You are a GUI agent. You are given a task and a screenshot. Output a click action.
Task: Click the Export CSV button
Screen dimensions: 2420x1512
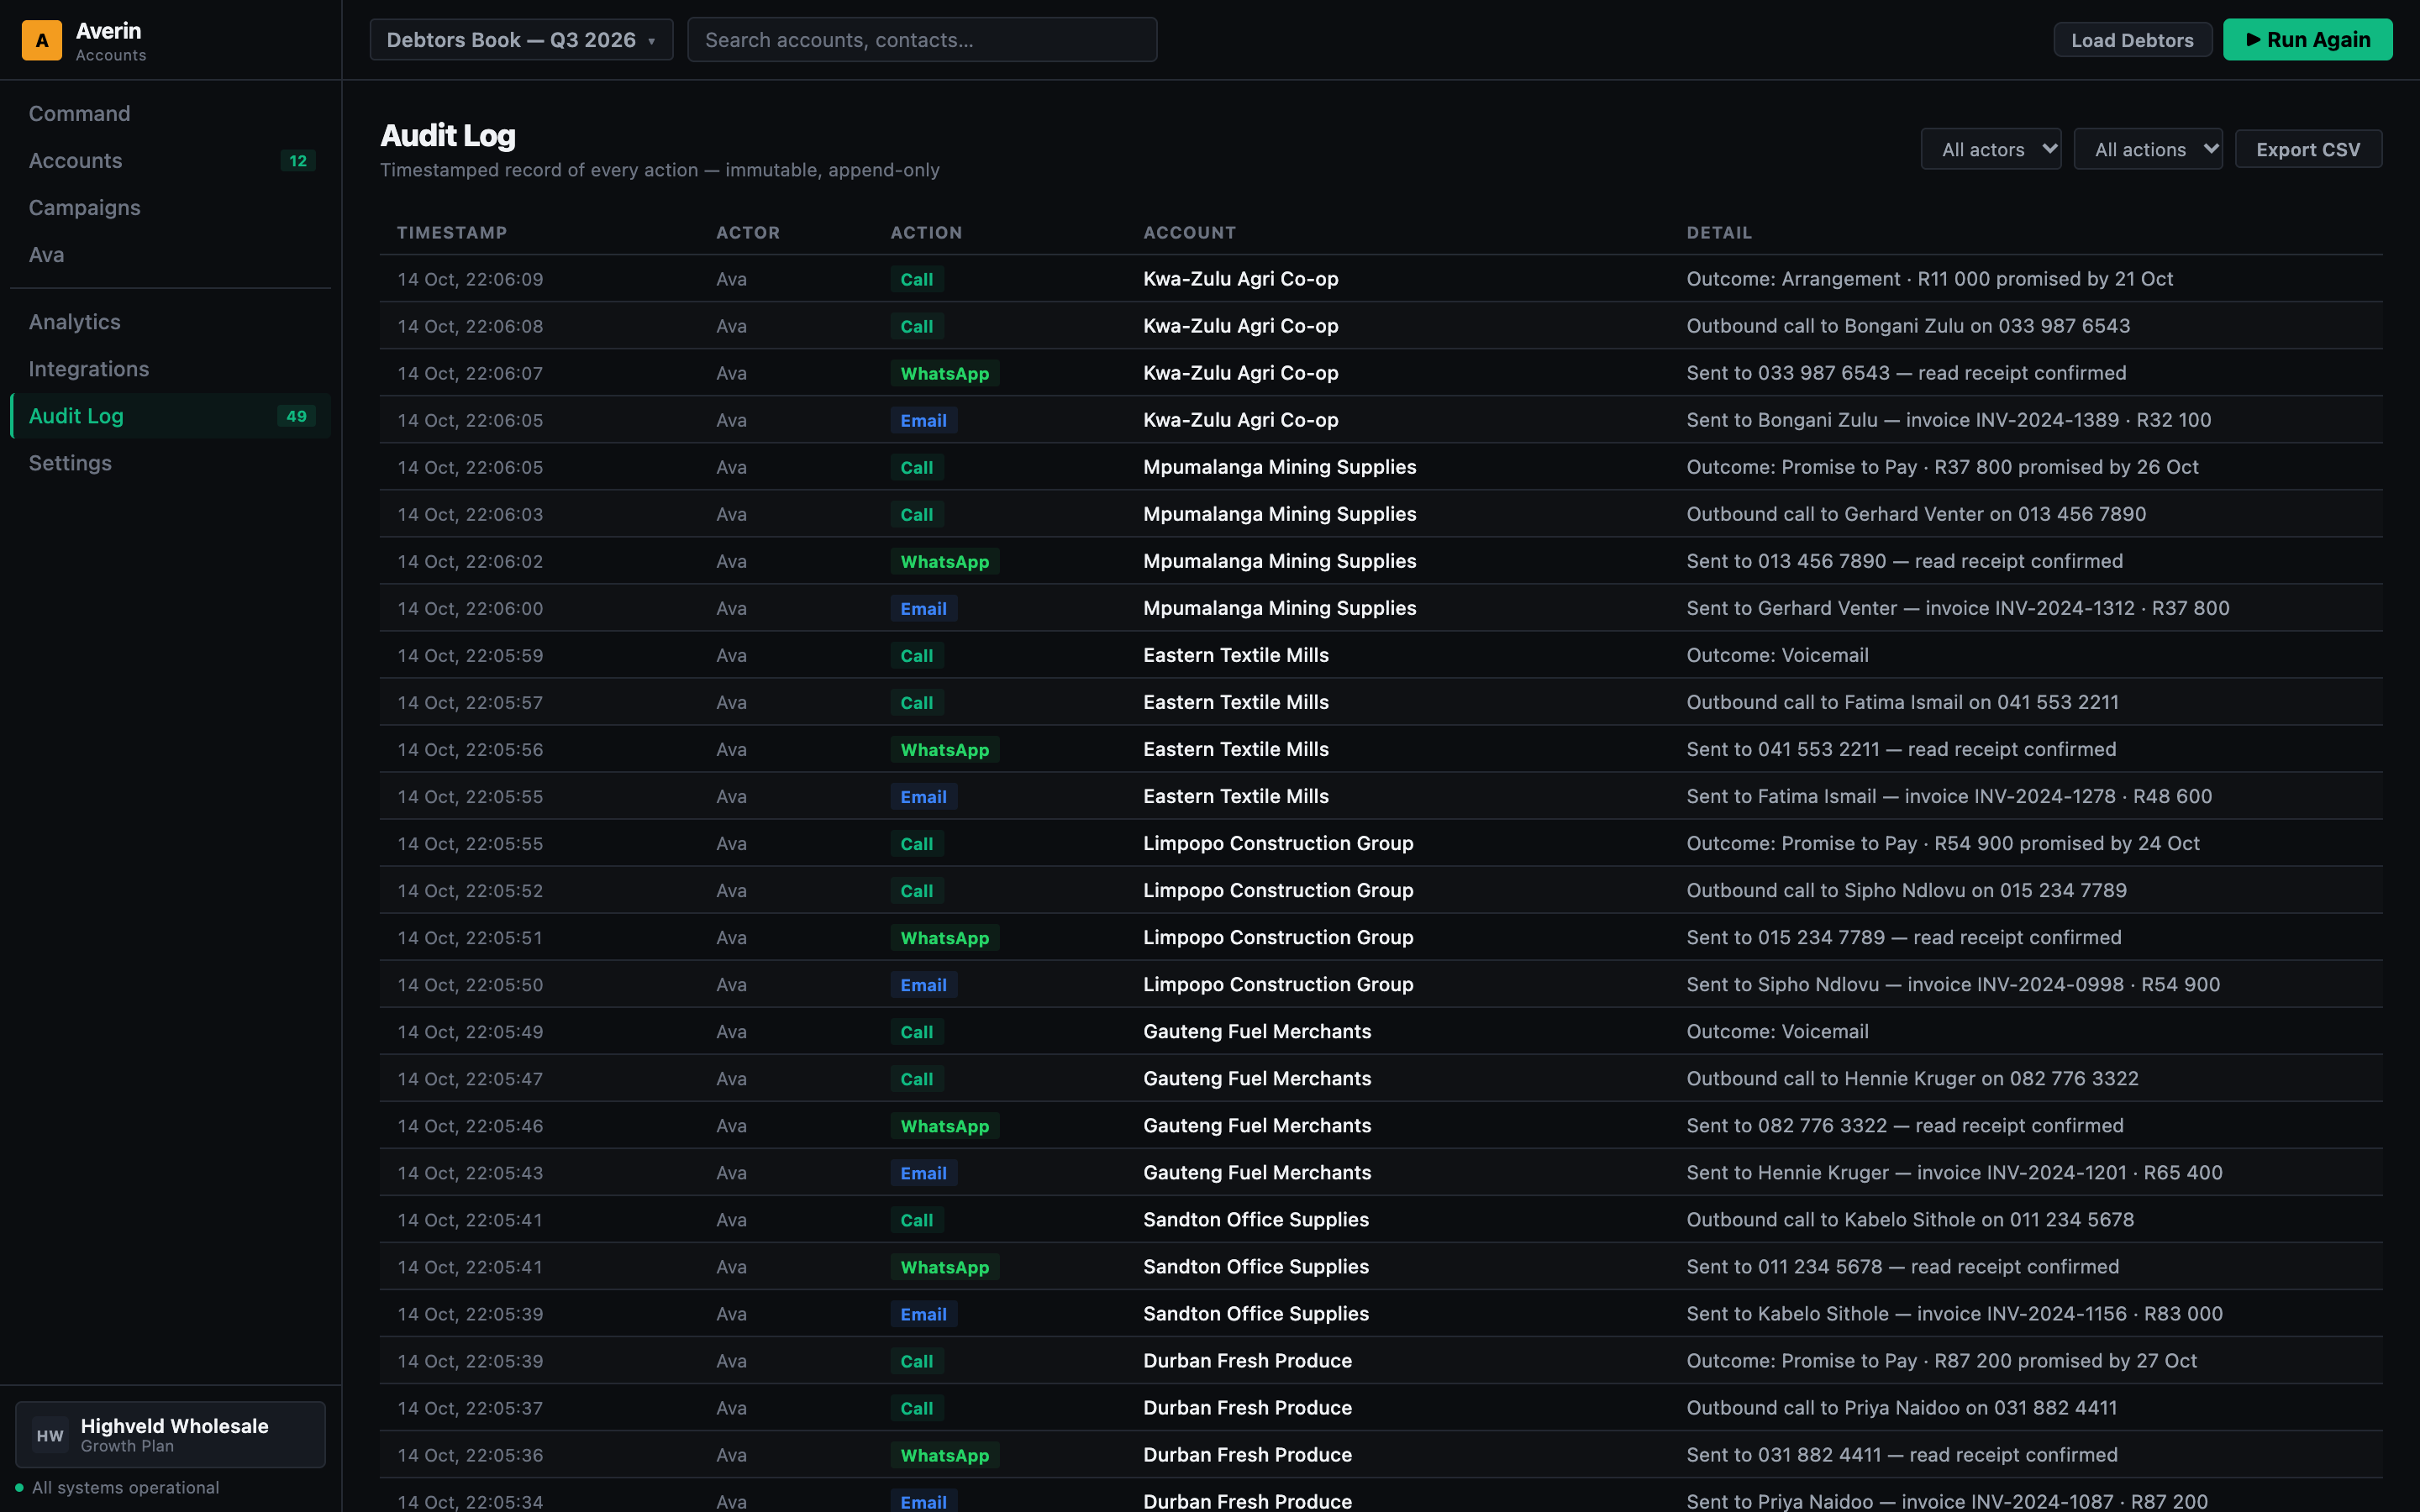click(2308, 149)
